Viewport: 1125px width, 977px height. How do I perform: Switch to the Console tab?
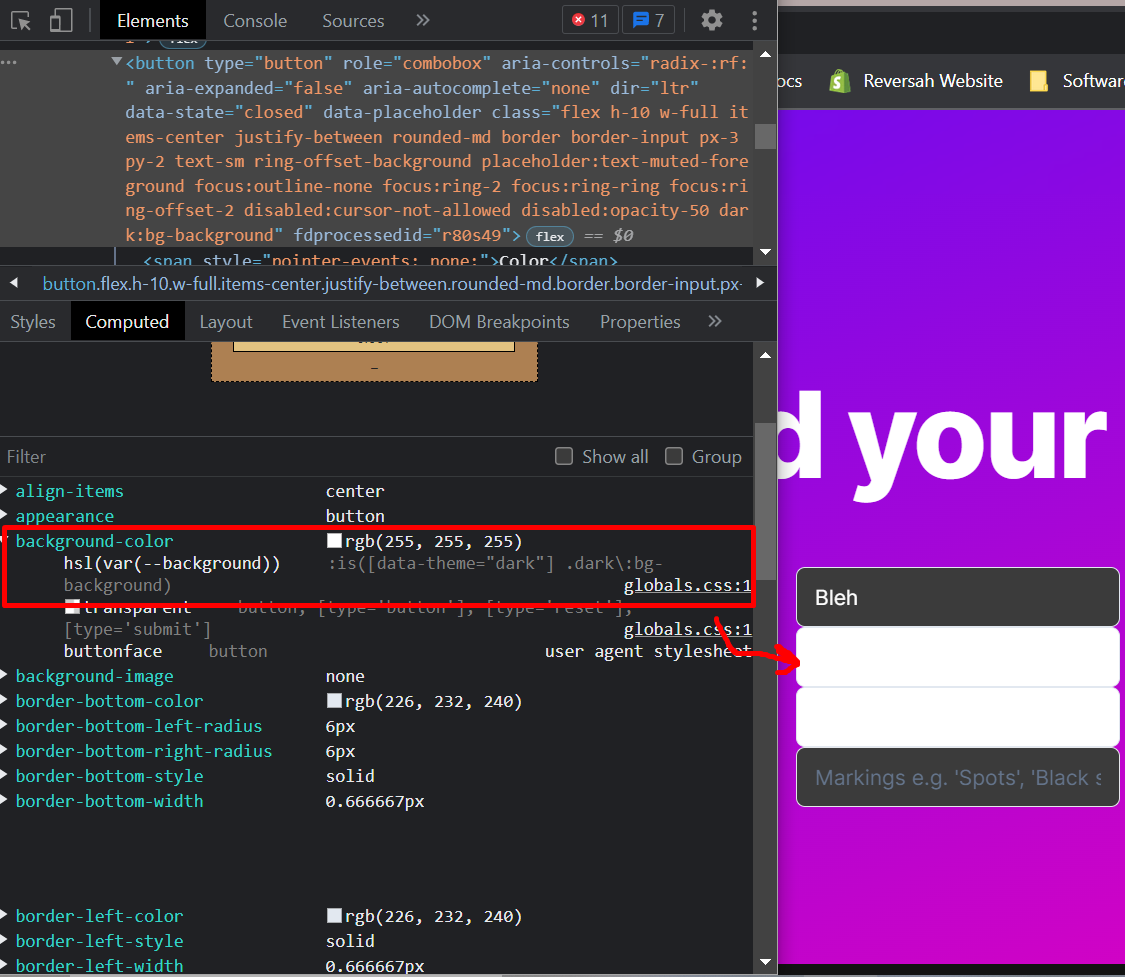click(255, 20)
